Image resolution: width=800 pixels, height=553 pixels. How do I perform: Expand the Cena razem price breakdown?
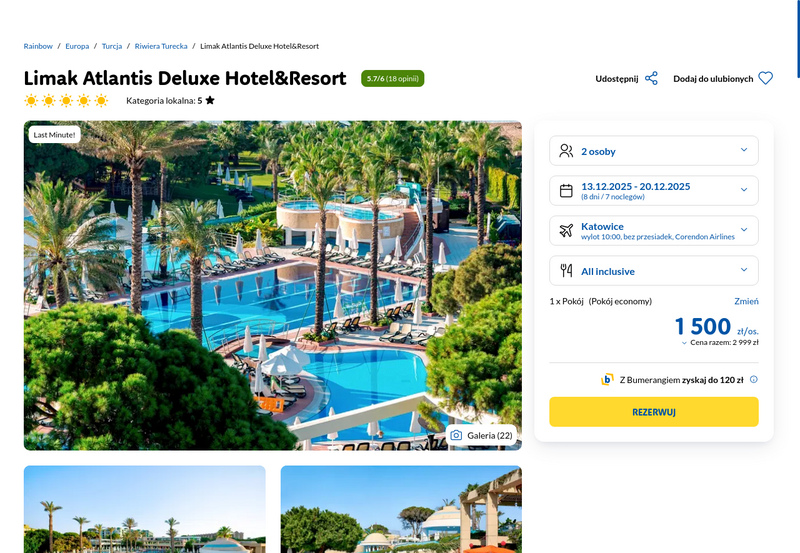[x=720, y=342]
